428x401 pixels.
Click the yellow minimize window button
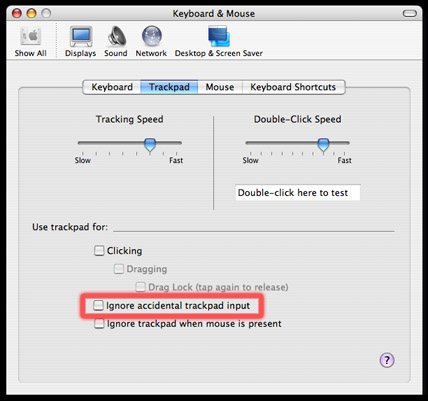coord(31,13)
